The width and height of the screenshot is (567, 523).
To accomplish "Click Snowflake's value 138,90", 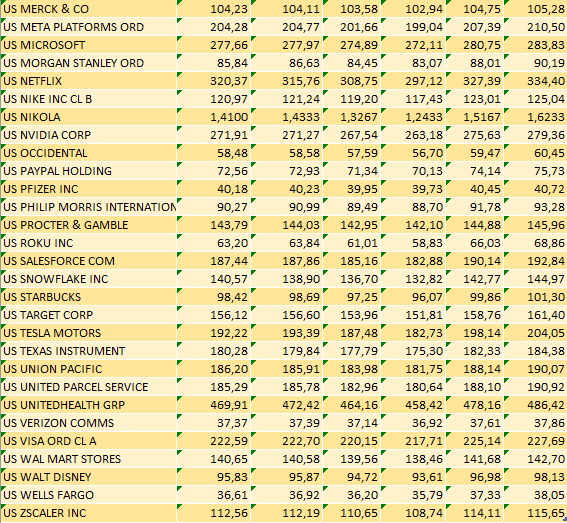I will tap(301, 279).
